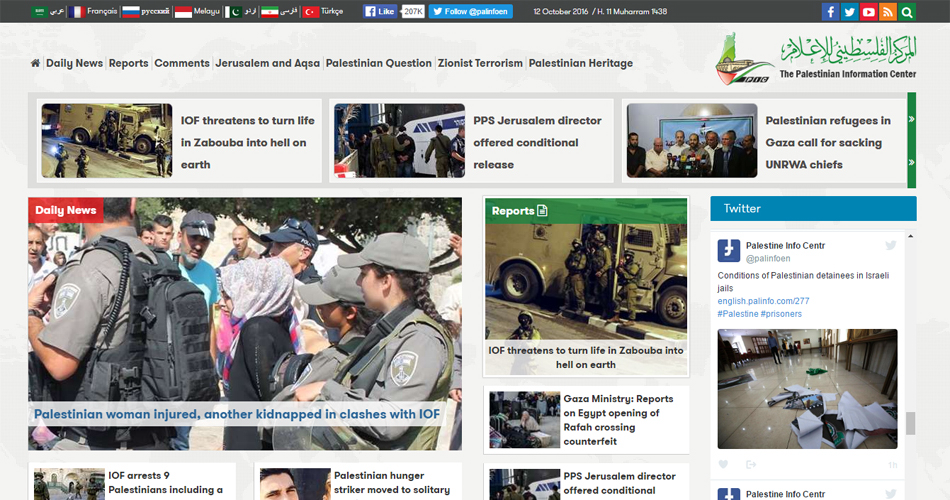The image size is (950, 500).
Task: Click the Twitter feed scrollbar thumb
Action: tap(910, 423)
